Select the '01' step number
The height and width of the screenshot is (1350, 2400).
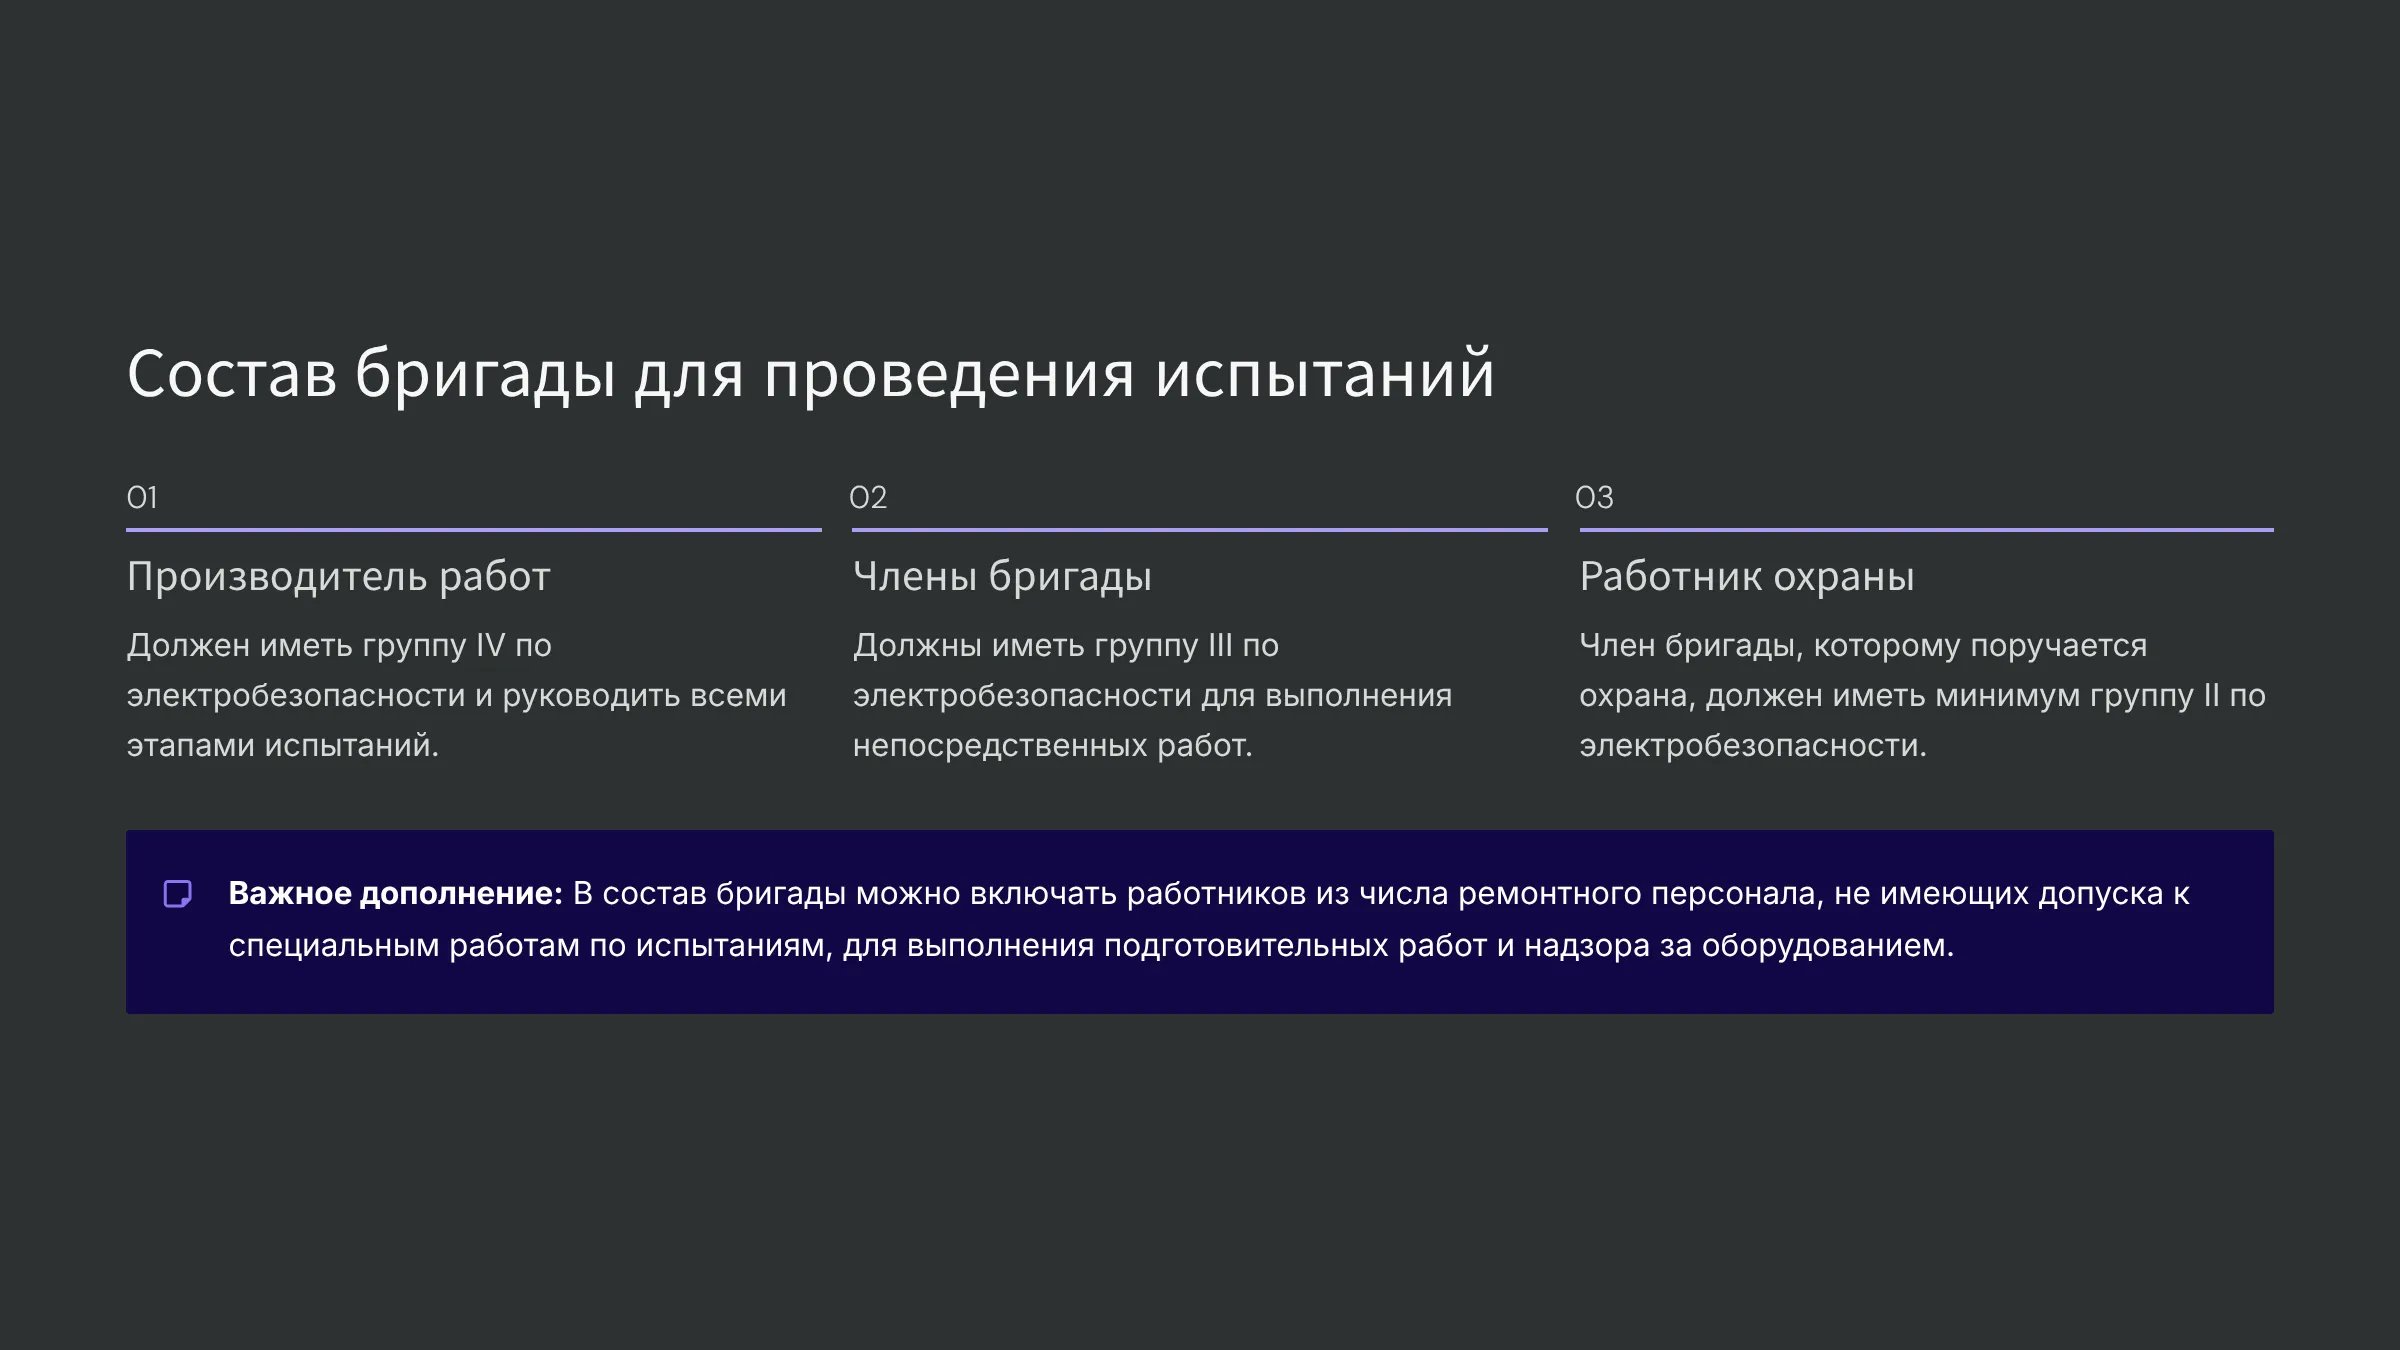click(x=142, y=497)
